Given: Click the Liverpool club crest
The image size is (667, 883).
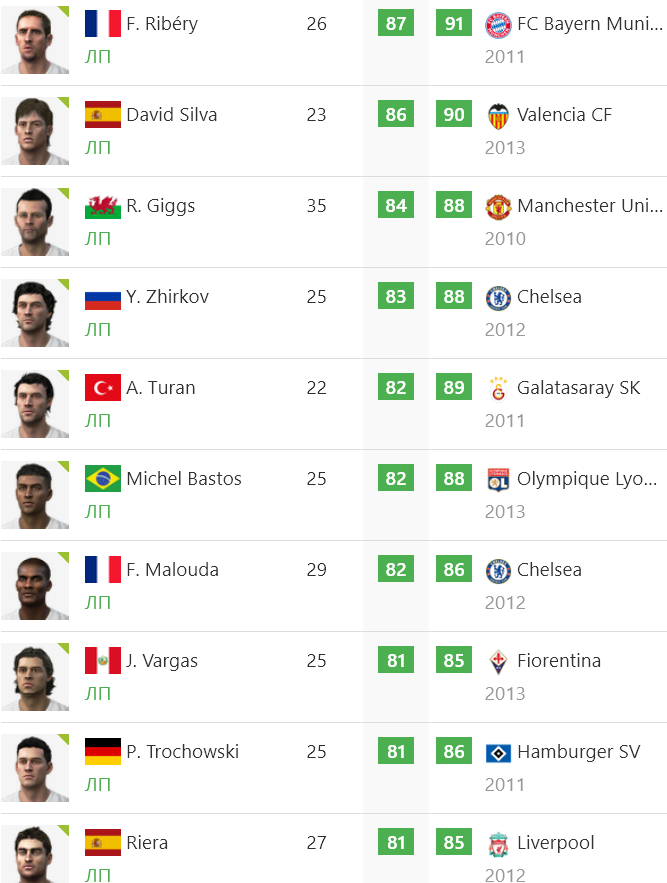Looking at the screenshot, I should (x=498, y=844).
